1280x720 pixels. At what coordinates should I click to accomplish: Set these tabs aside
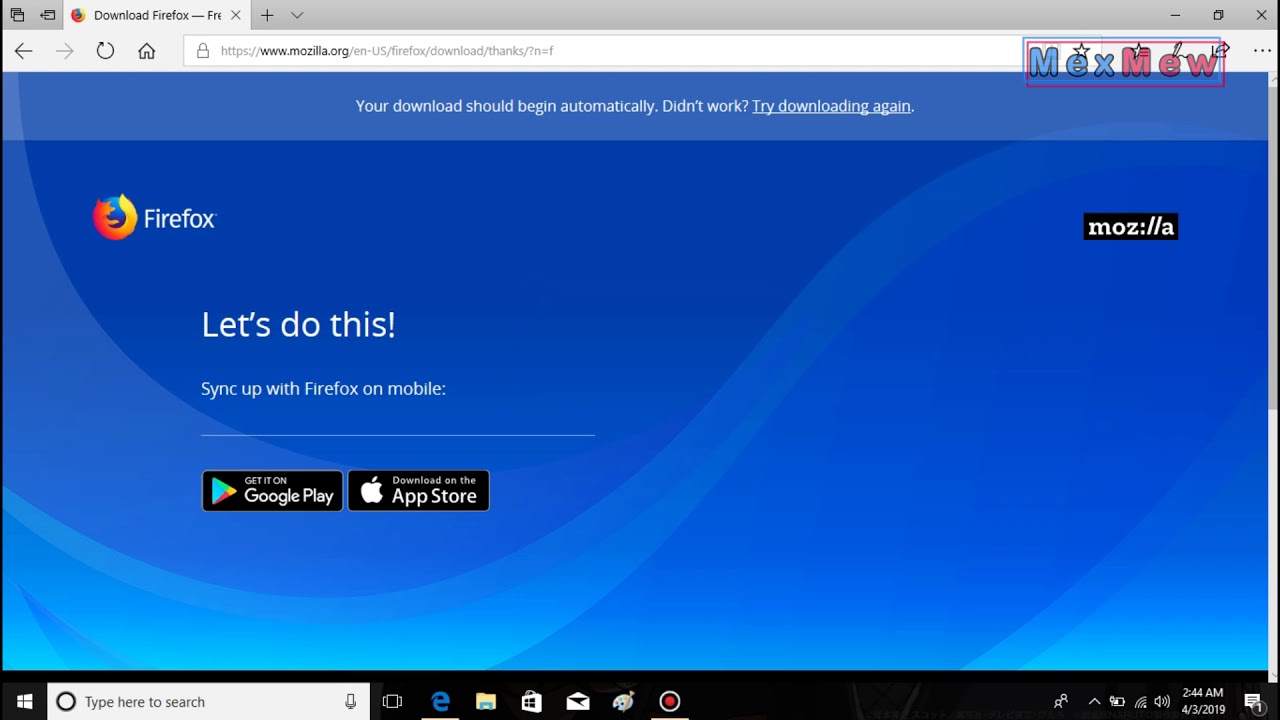(48, 15)
